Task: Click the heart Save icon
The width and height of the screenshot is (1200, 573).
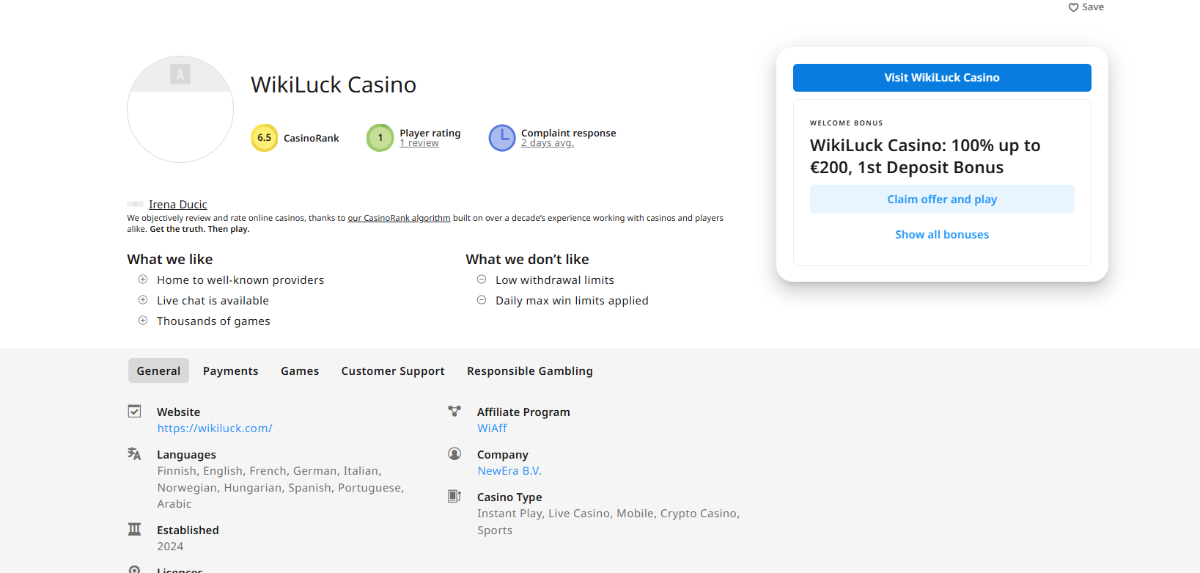Action: click(1074, 7)
